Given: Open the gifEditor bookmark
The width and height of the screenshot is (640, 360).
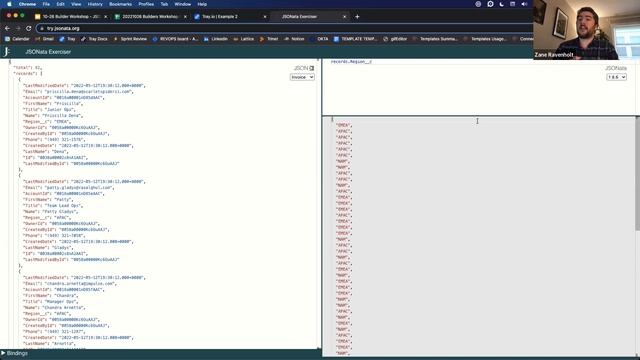Looking at the screenshot, I should coord(395,39).
